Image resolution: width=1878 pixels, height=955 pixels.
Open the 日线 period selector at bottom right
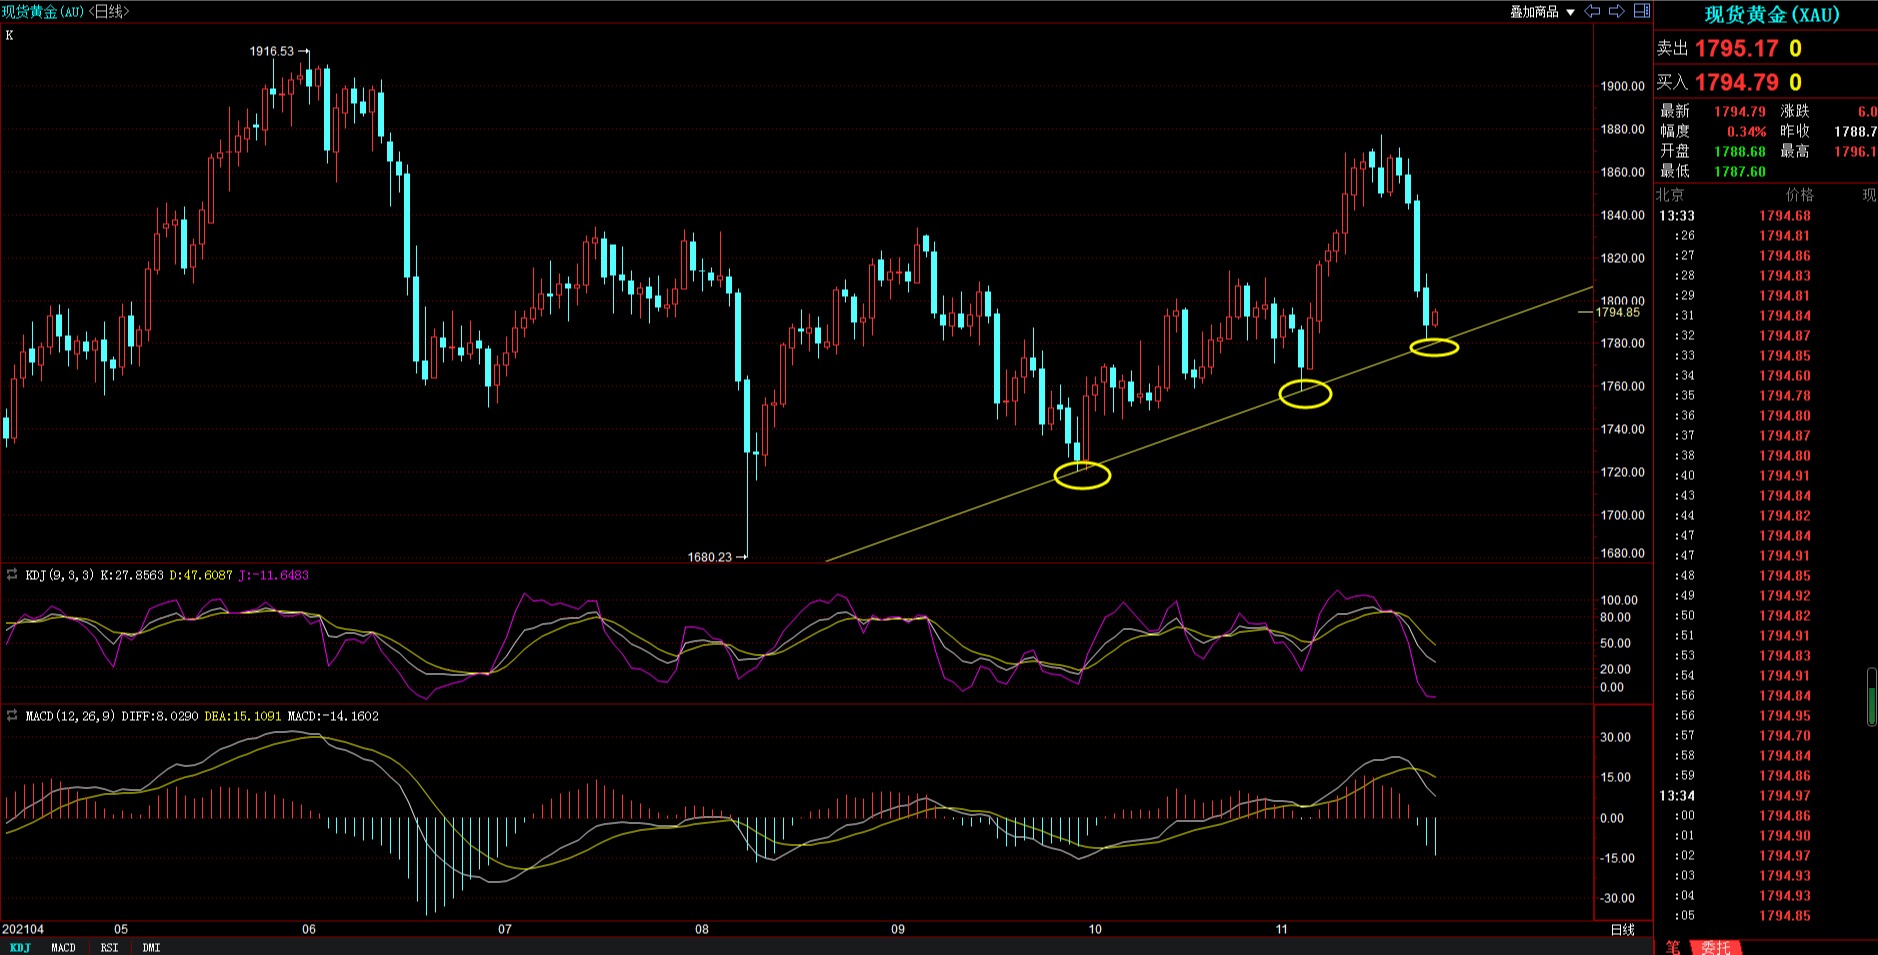coord(1623,929)
